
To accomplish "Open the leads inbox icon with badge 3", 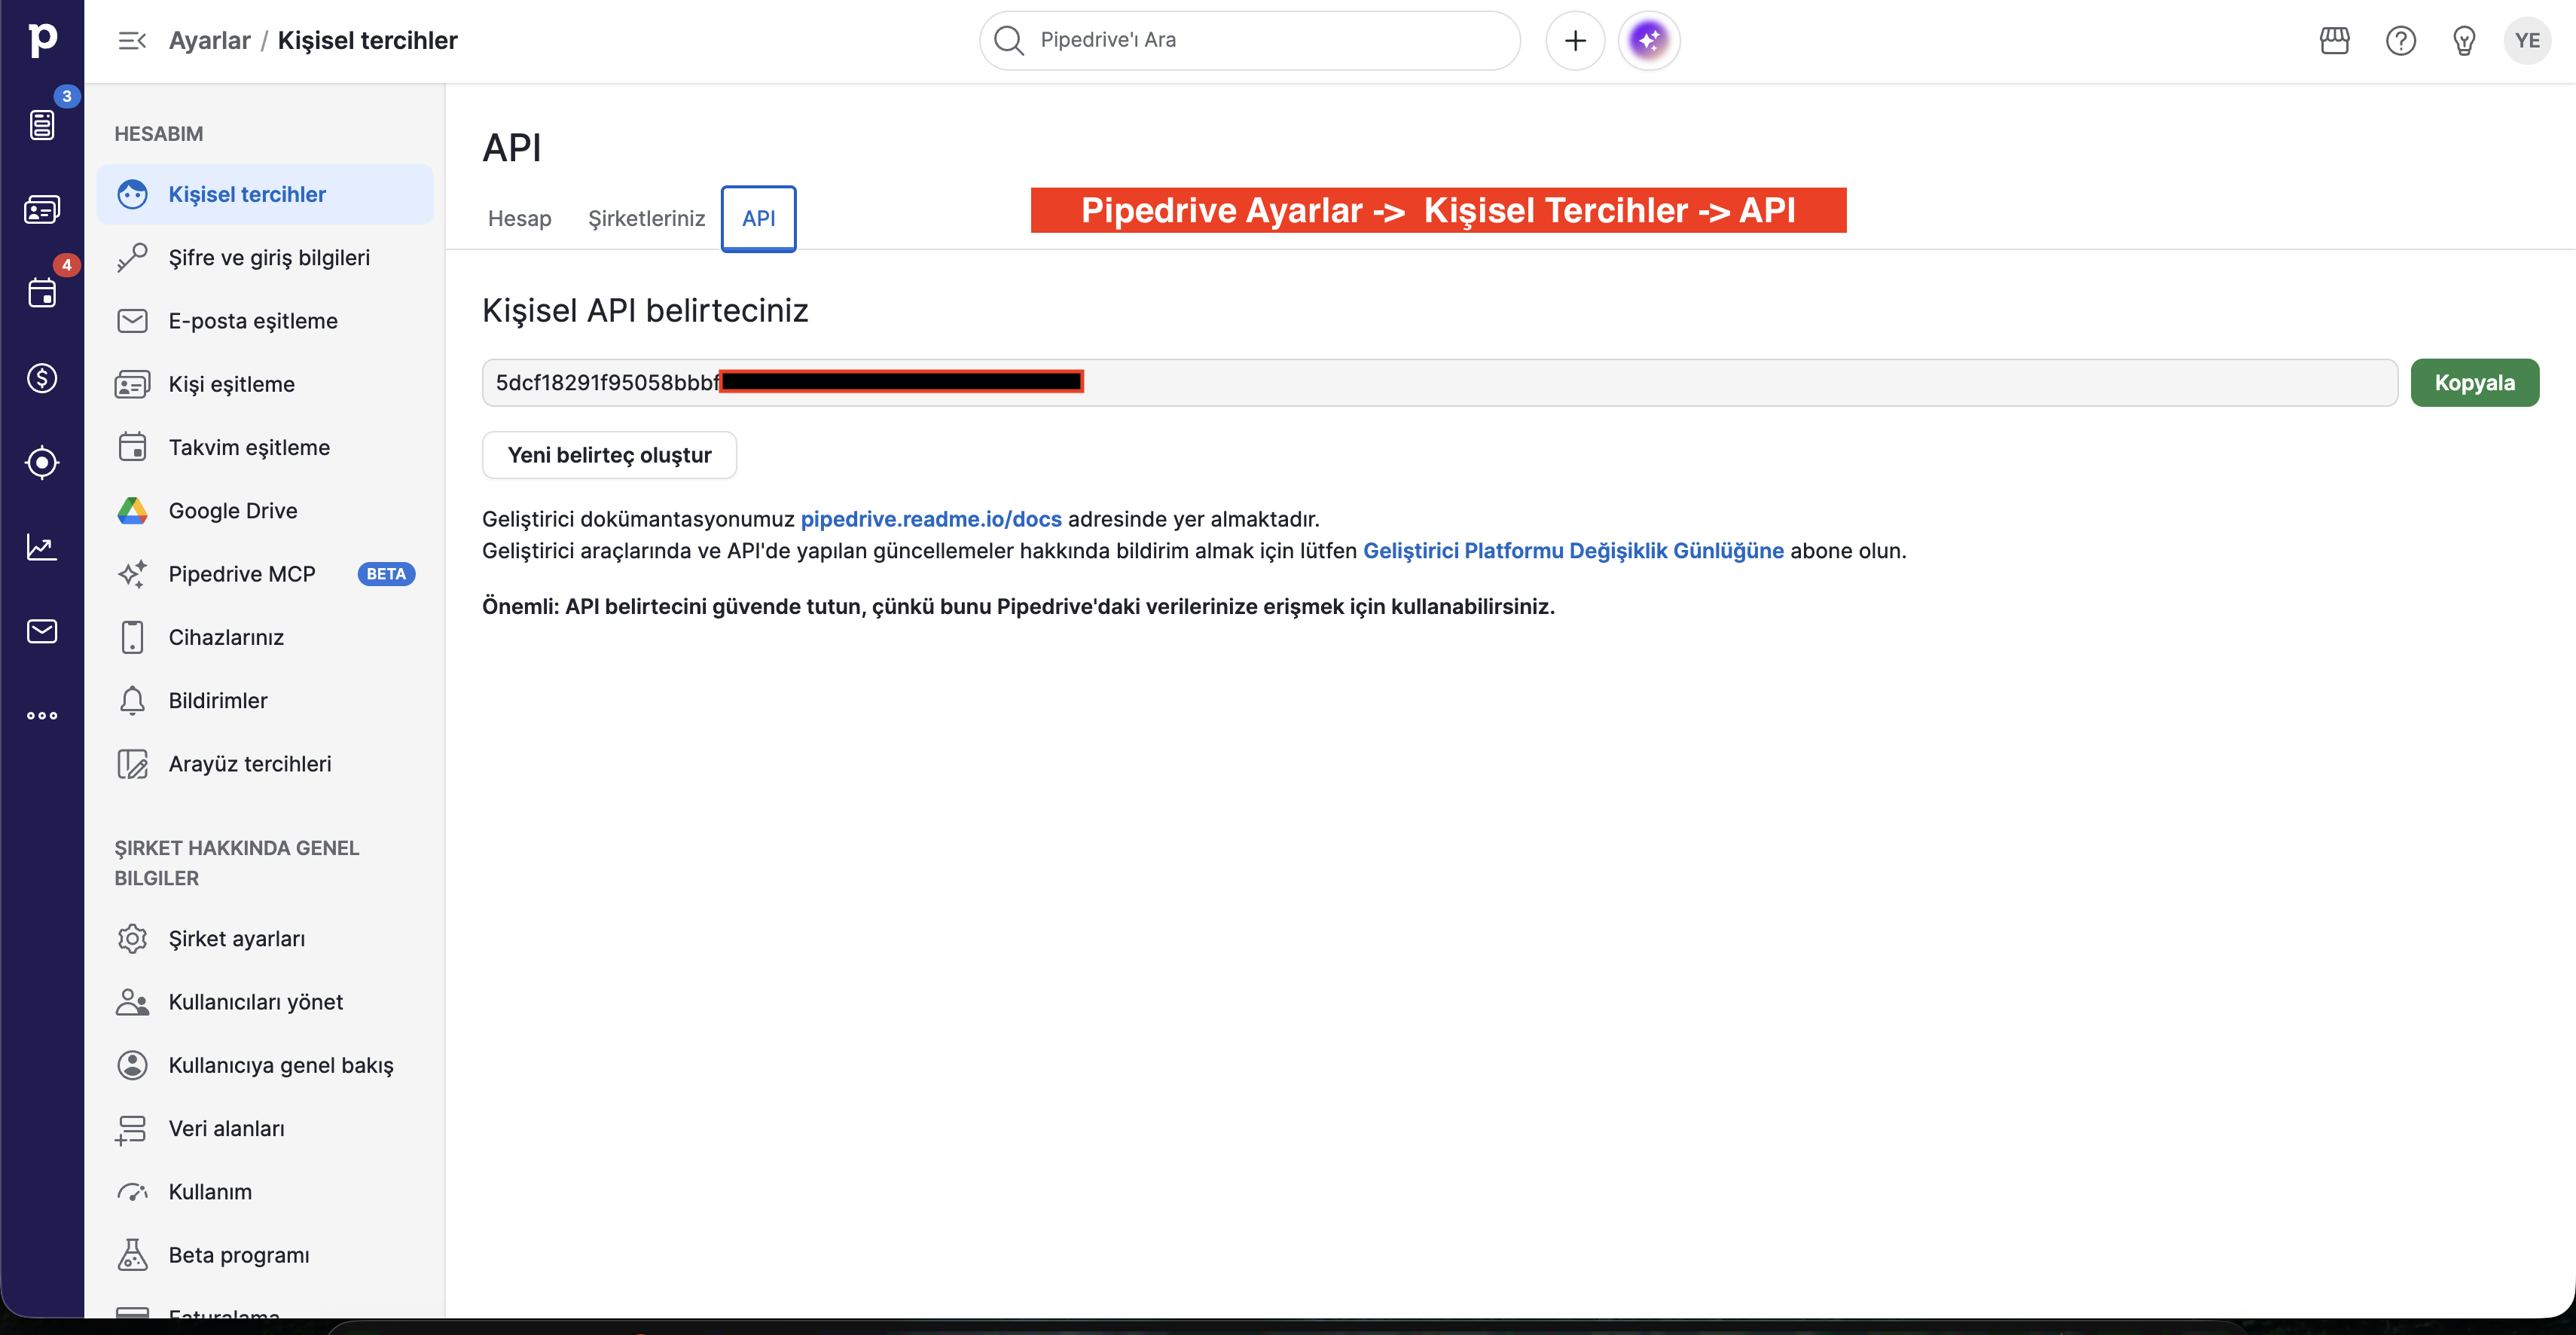I will 42,125.
